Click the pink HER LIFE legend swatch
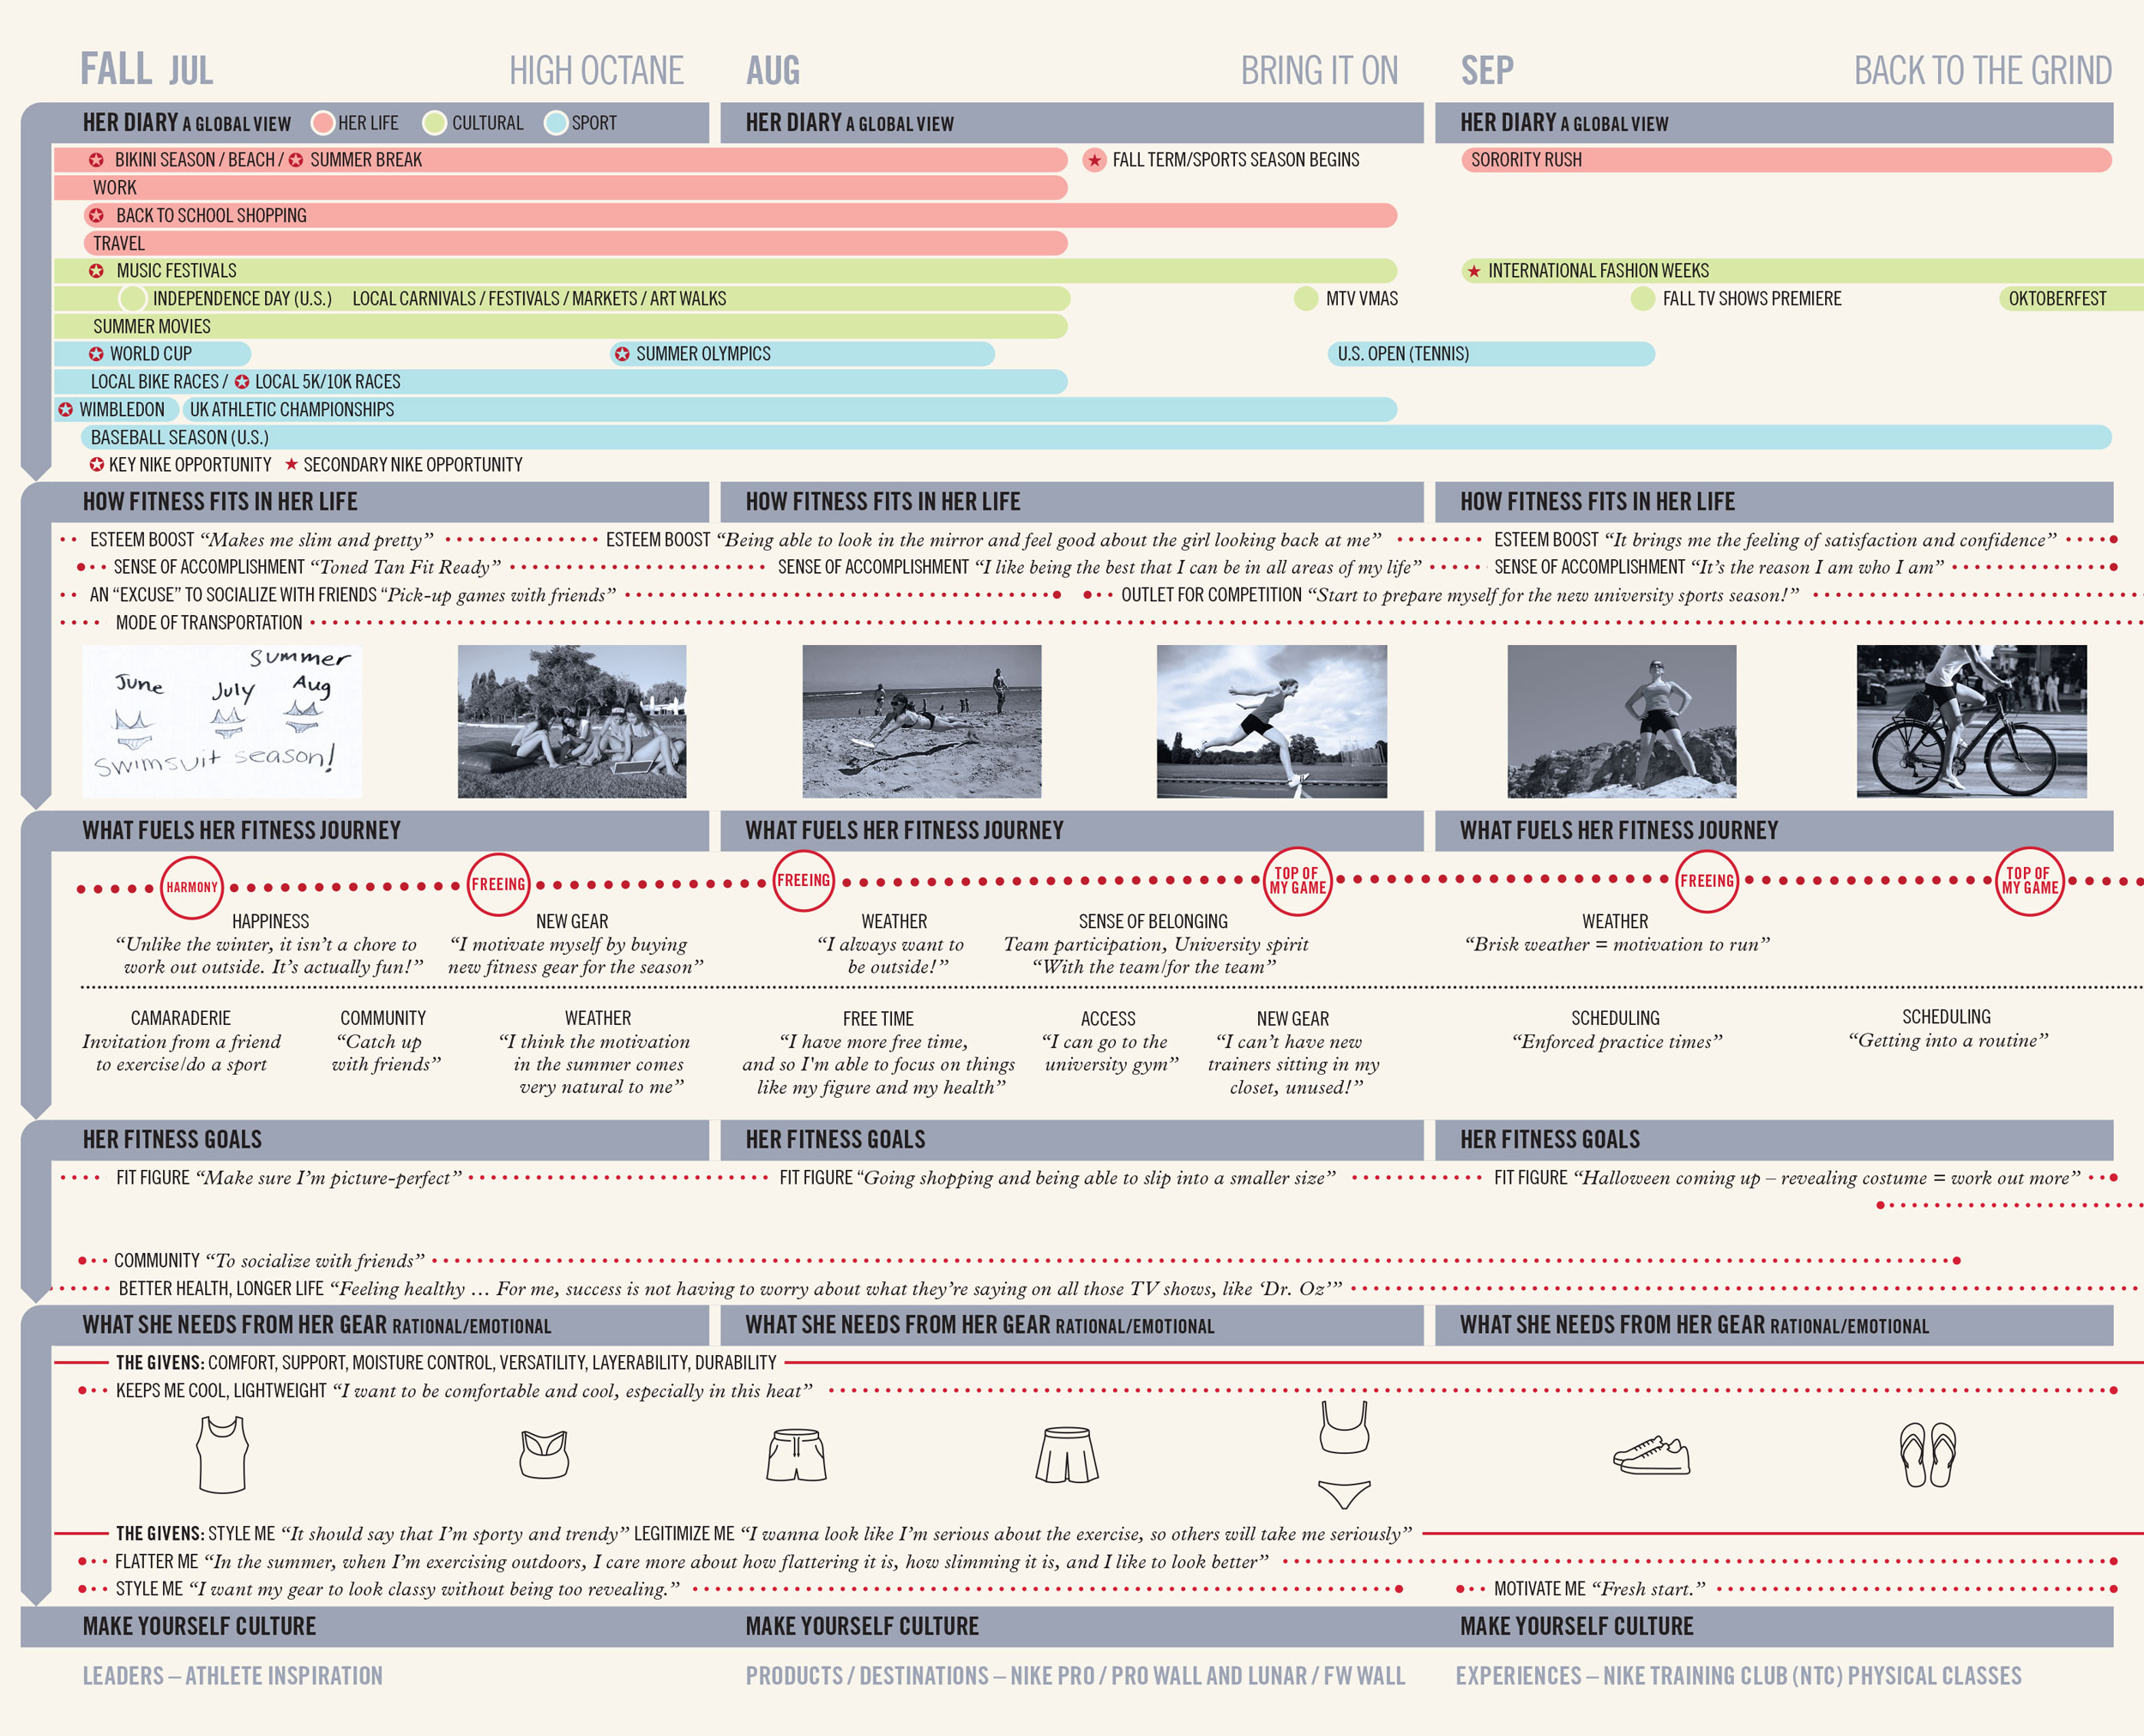Screen dimensions: 2144x1736 pyautogui.click(x=322, y=123)
